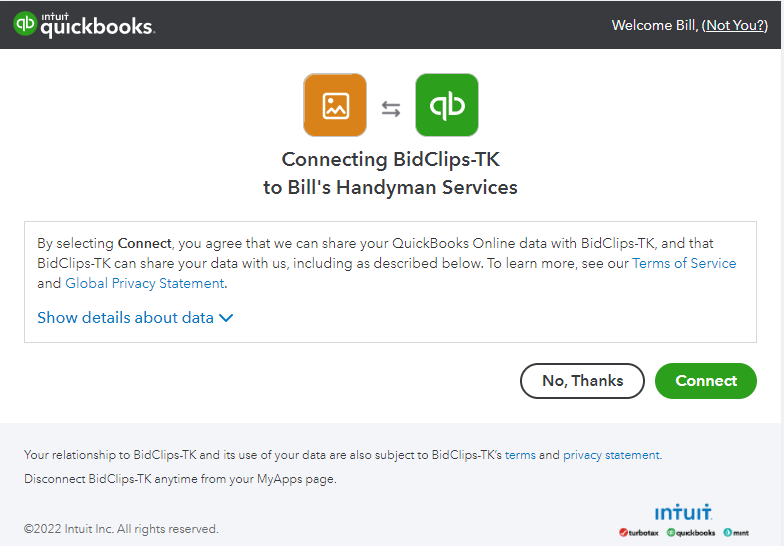The image size is (784, 546).
Task: Click the Intuit logo in the footer
Action: tap(683, 512)
